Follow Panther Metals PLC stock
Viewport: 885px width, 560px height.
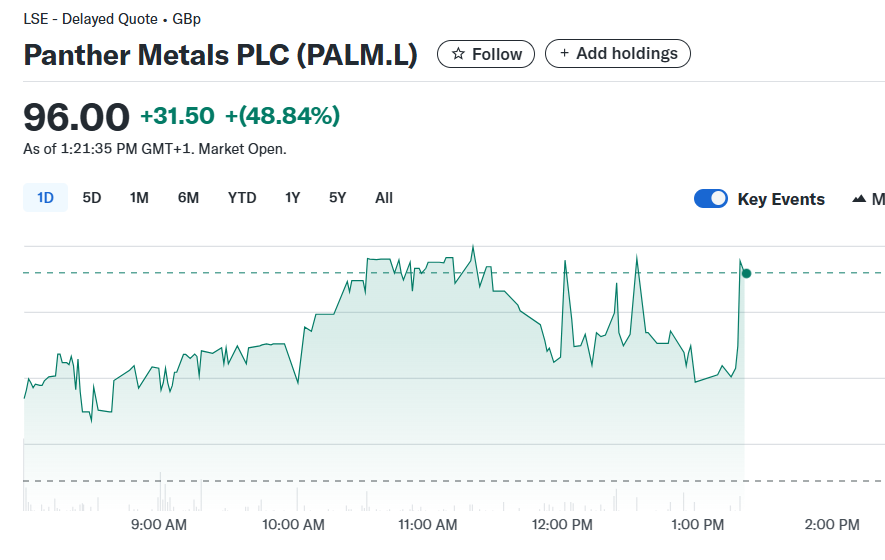[x=485, y=54]
